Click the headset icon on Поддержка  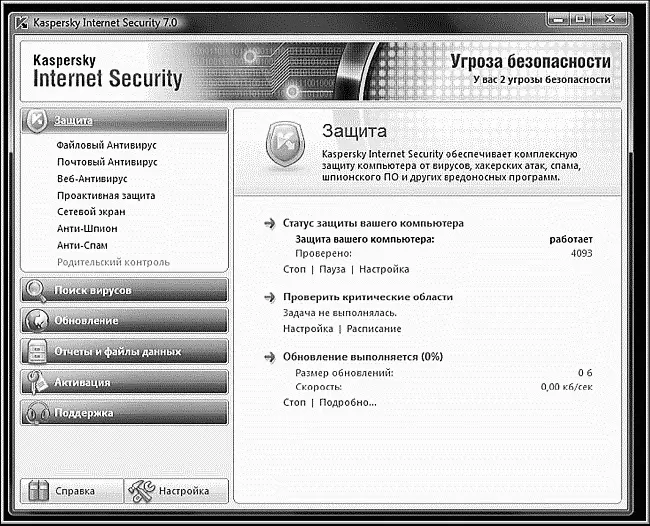click(x=36, y=412)
